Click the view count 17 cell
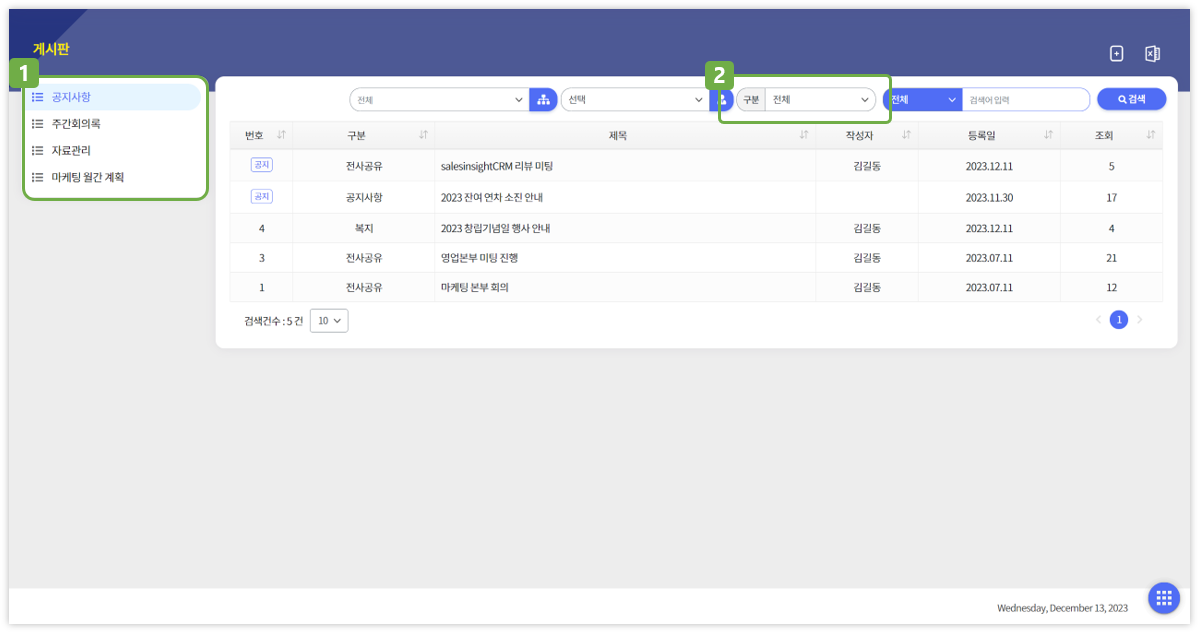The image size is (1199, 633). point(1111,197)
